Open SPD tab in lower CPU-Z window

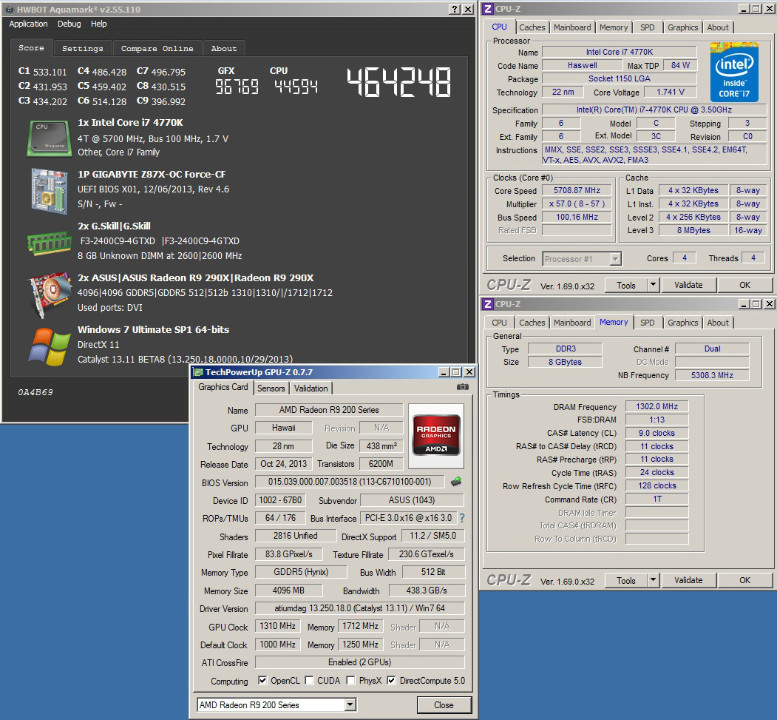(x=647, y=323)
